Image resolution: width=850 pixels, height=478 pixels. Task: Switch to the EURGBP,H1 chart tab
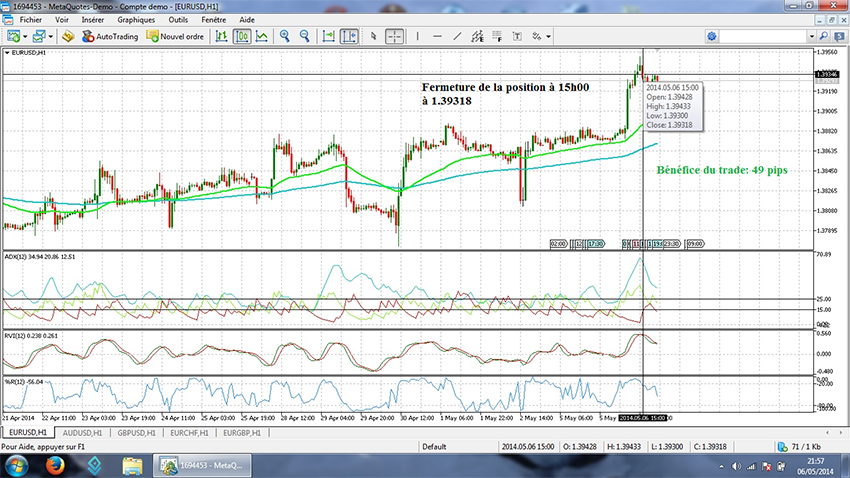(x=242, y=432)
